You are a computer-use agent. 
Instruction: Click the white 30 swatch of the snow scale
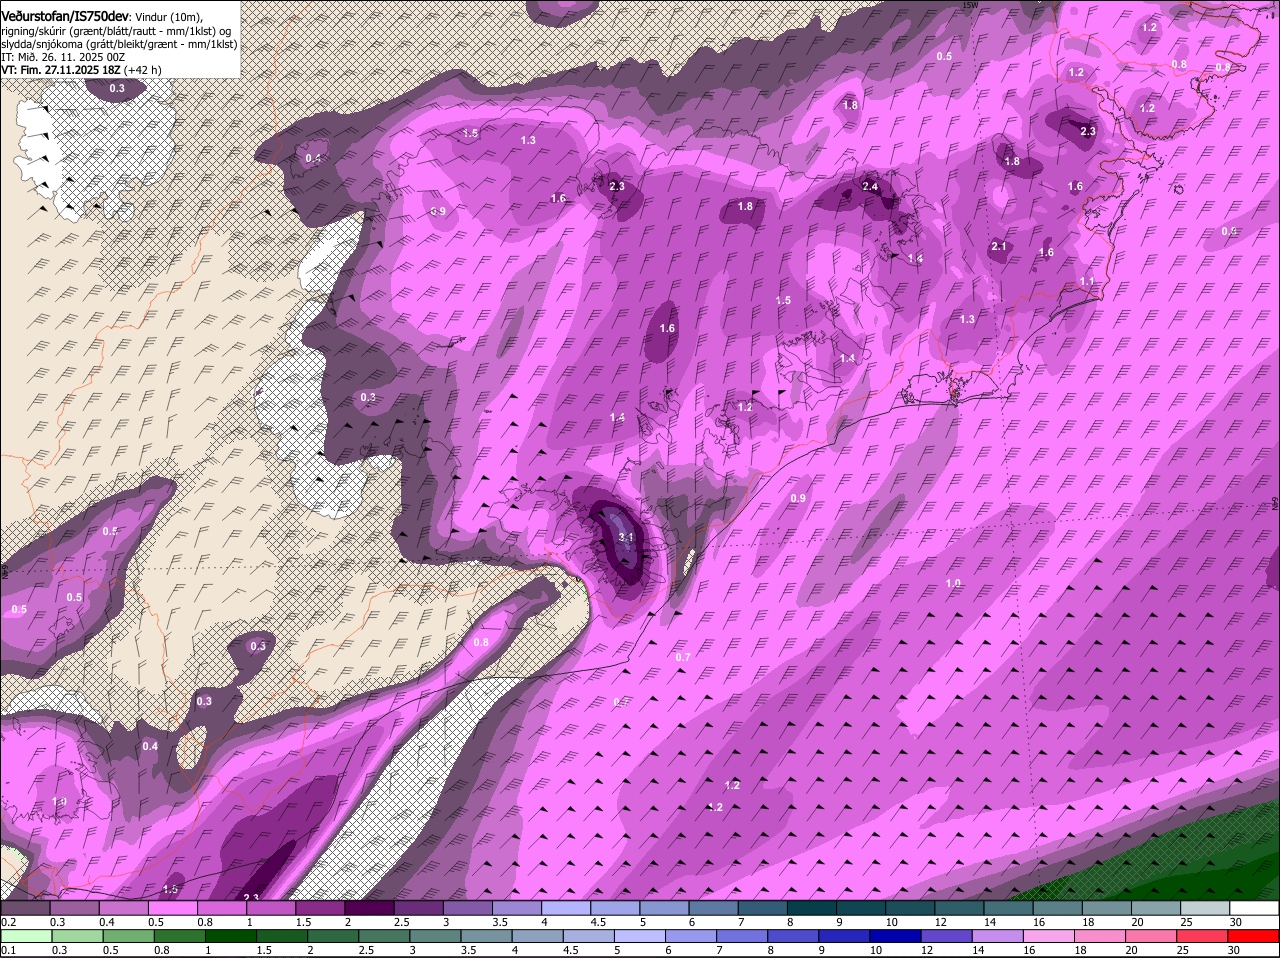[1254, 908]
